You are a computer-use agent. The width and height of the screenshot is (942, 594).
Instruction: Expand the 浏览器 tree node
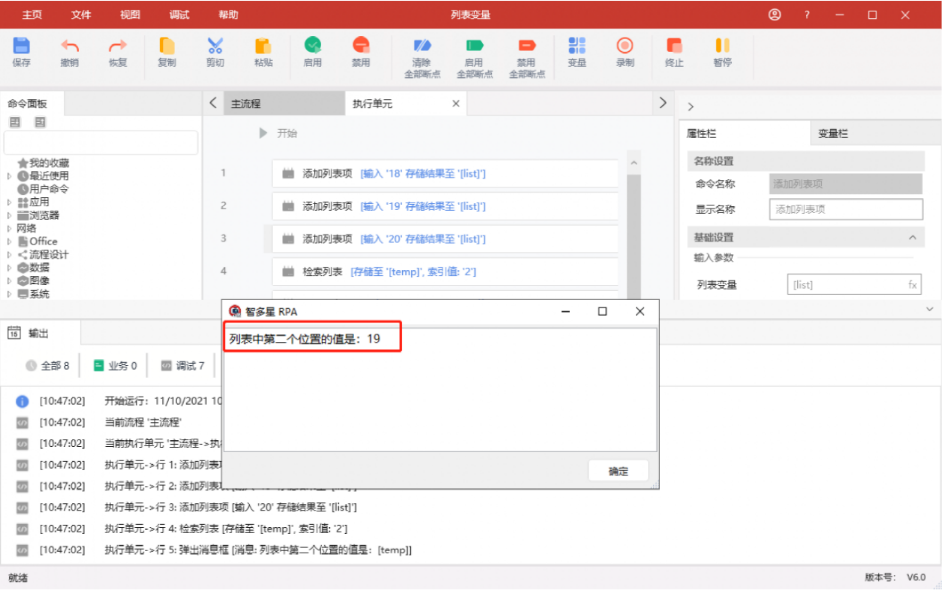(10, 216)
